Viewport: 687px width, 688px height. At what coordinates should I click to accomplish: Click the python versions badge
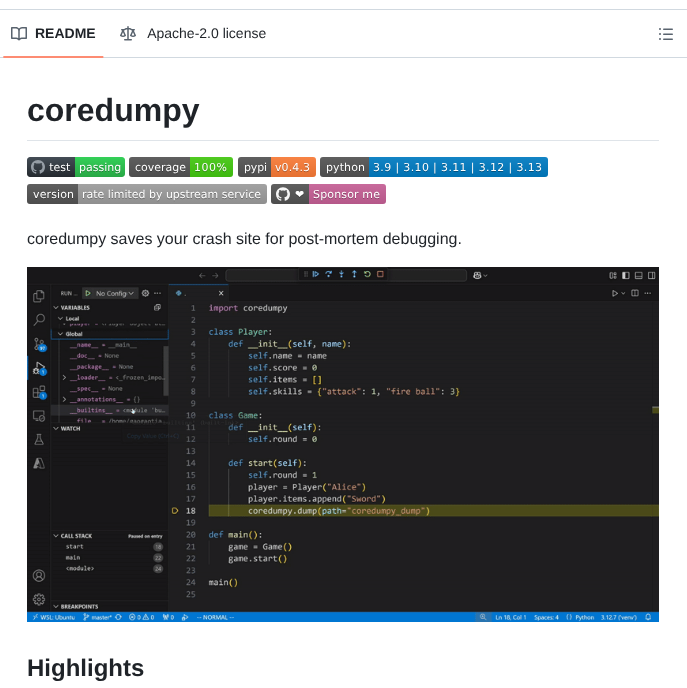(434, 167)
